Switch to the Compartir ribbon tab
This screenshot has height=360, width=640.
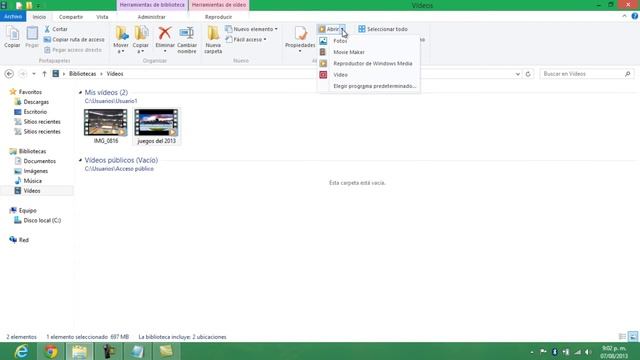71,17
